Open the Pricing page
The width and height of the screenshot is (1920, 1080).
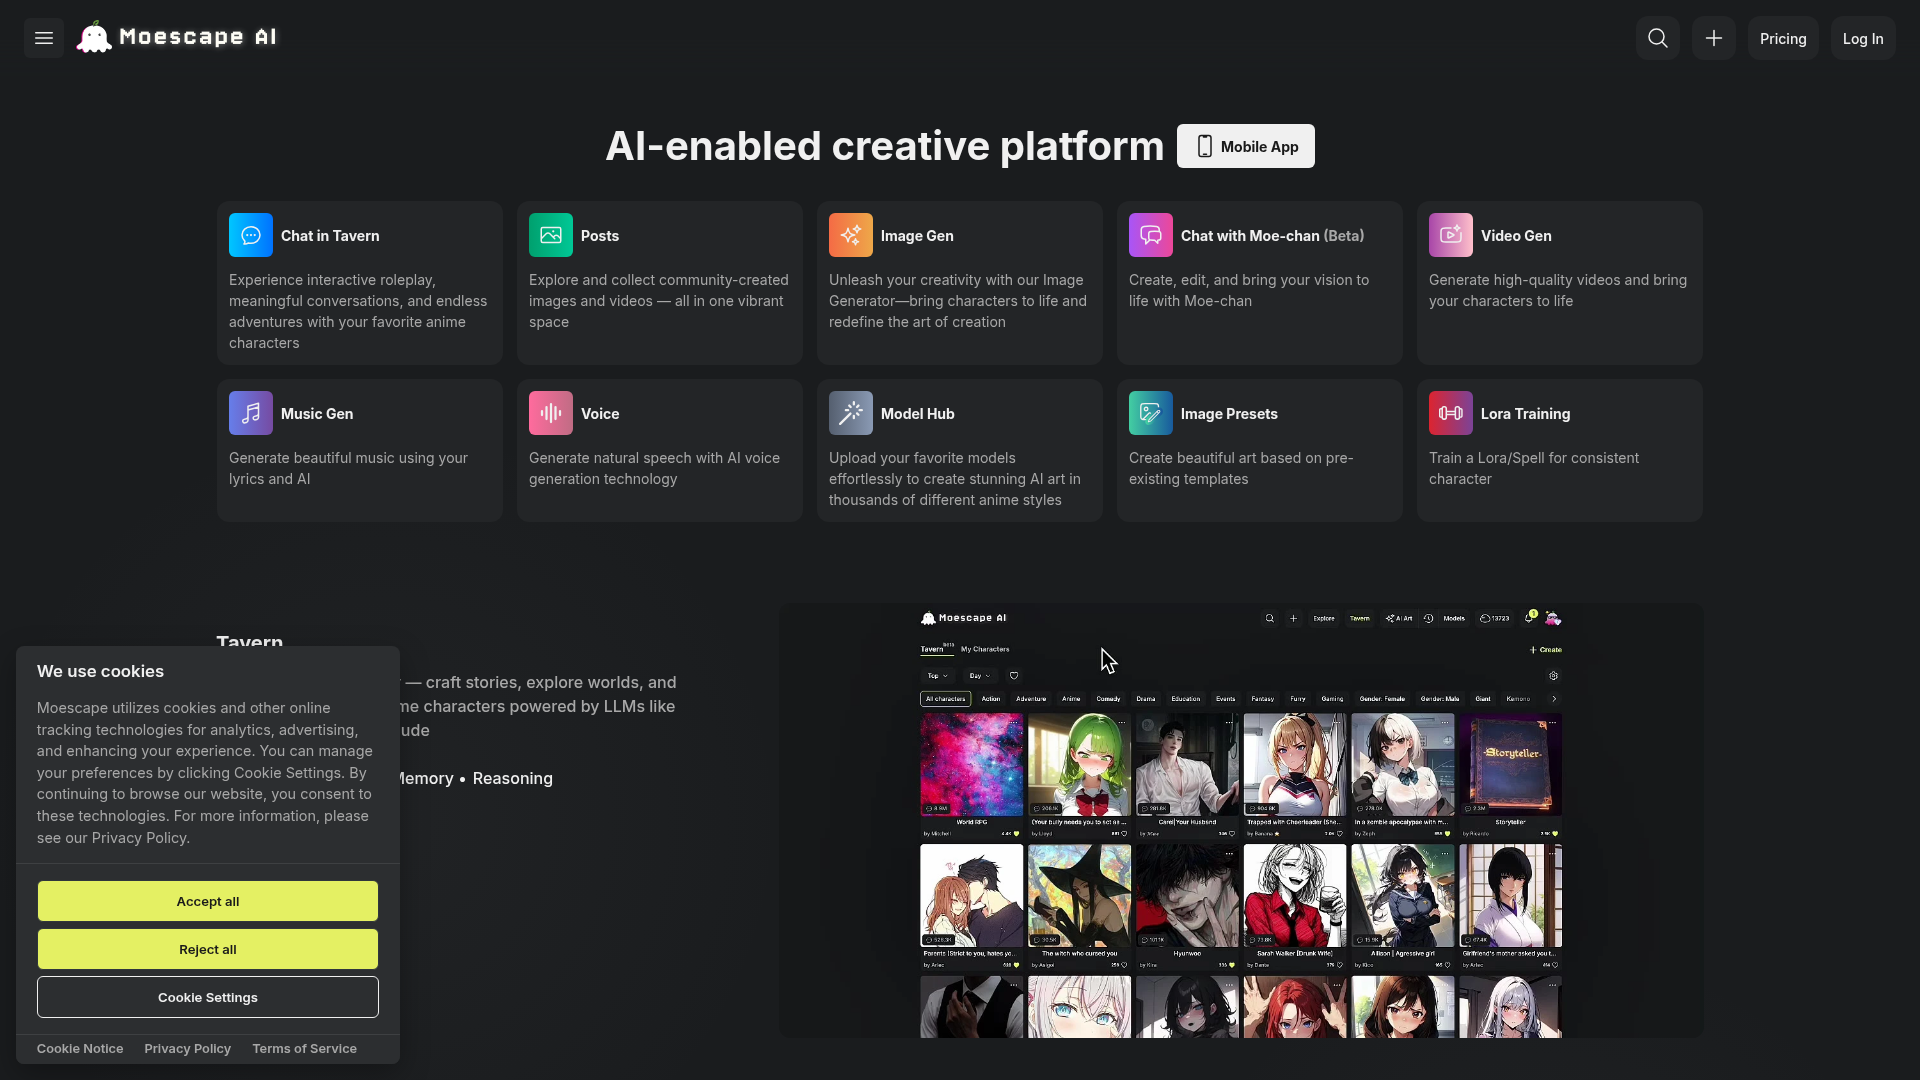coord(1783,38)
